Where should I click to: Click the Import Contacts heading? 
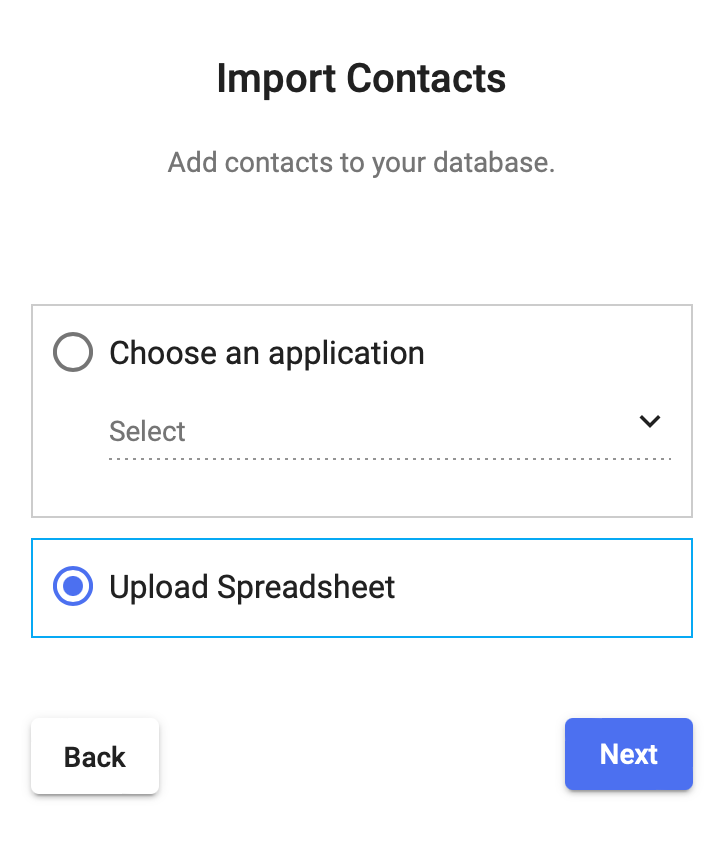coord(361,78)
